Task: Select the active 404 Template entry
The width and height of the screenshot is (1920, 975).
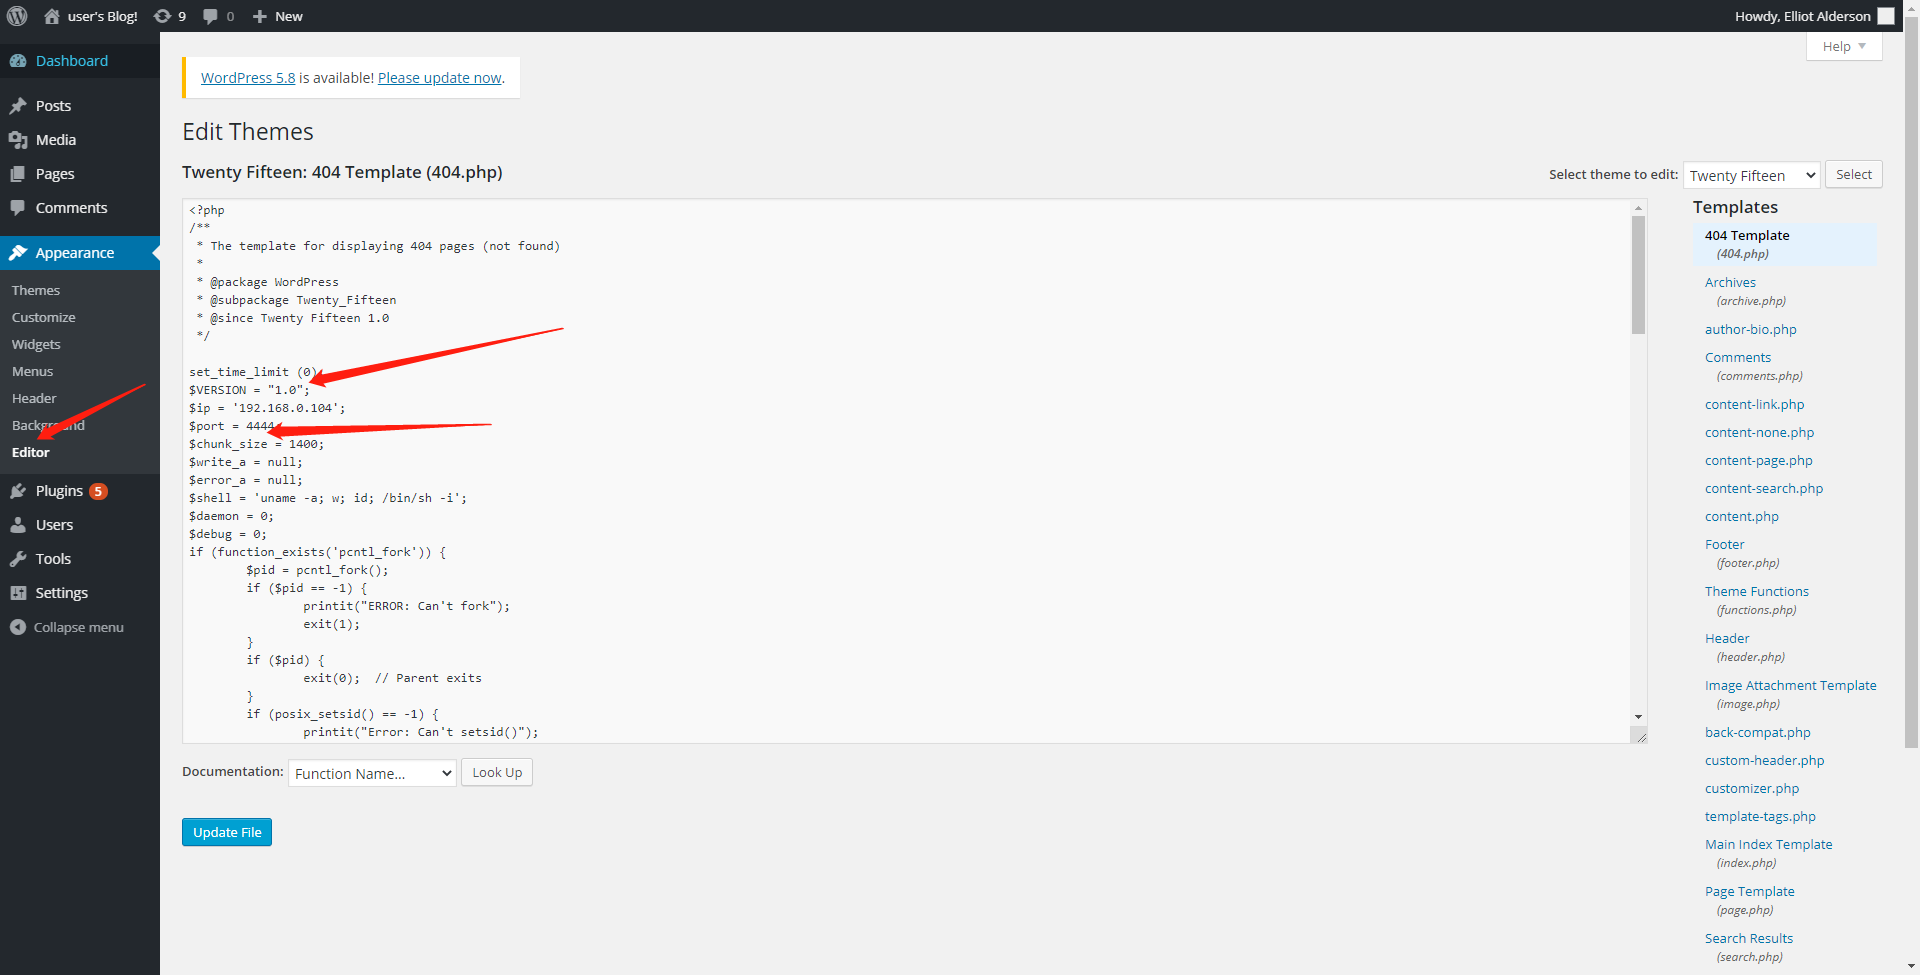Action: 1785,245
